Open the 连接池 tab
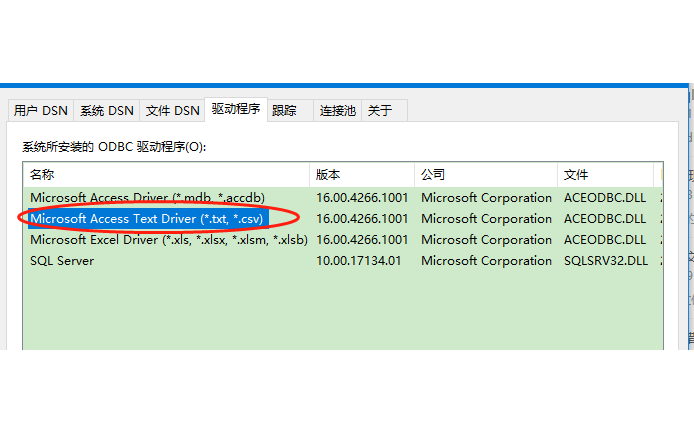This screenshot has height=432, width=694. pos(338,110)
